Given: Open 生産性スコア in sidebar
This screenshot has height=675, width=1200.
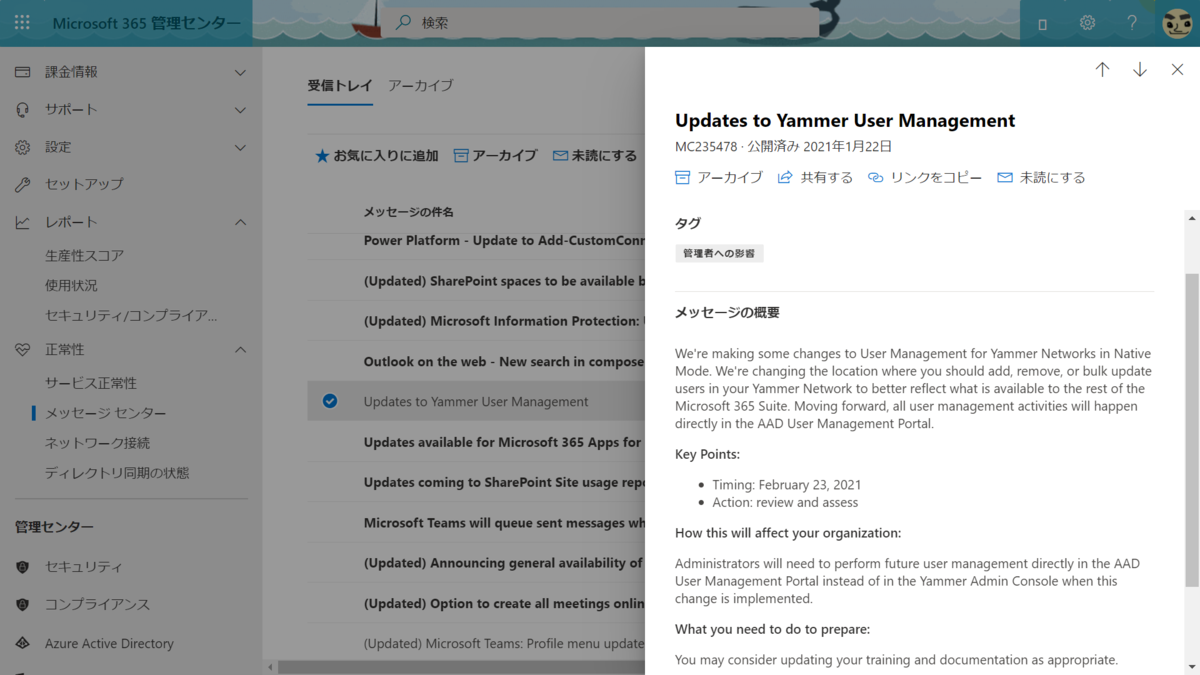Looking at the screenshot, I should [x=85, y=255].
